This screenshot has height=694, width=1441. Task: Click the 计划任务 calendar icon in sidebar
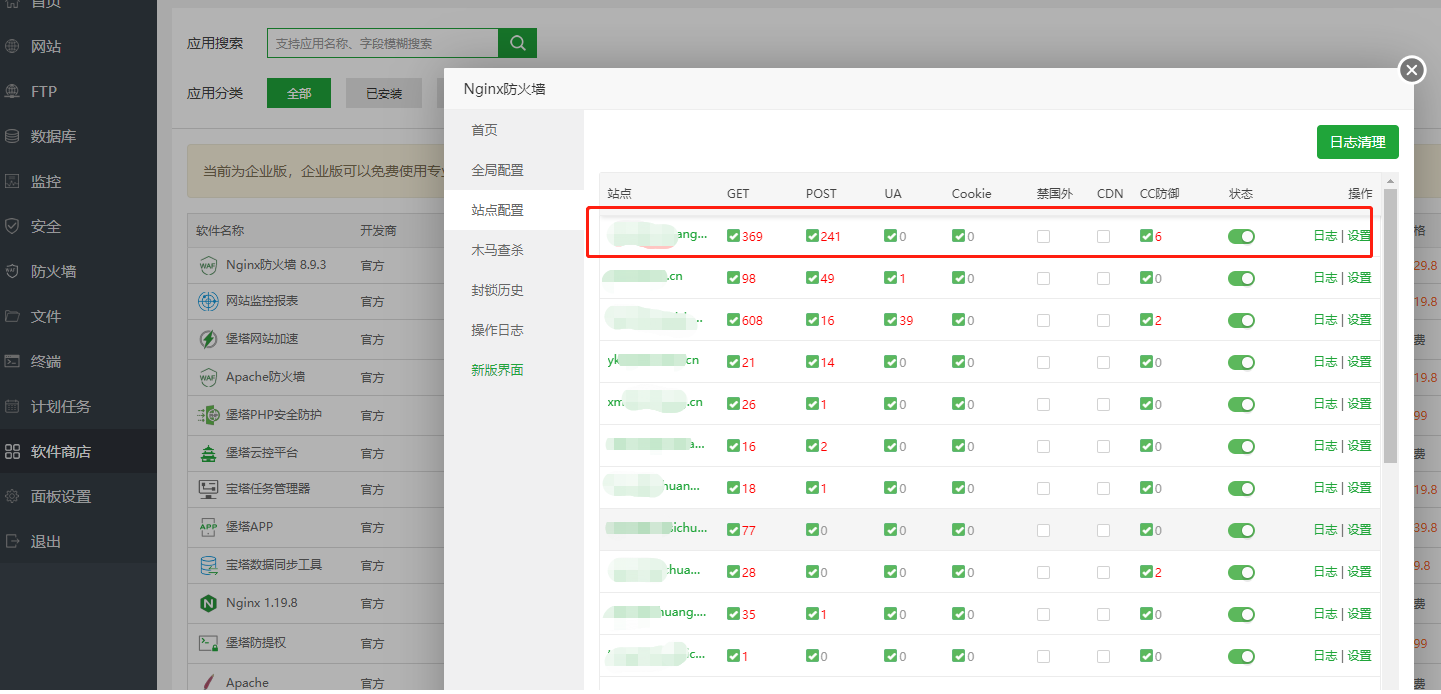(12, 406)
